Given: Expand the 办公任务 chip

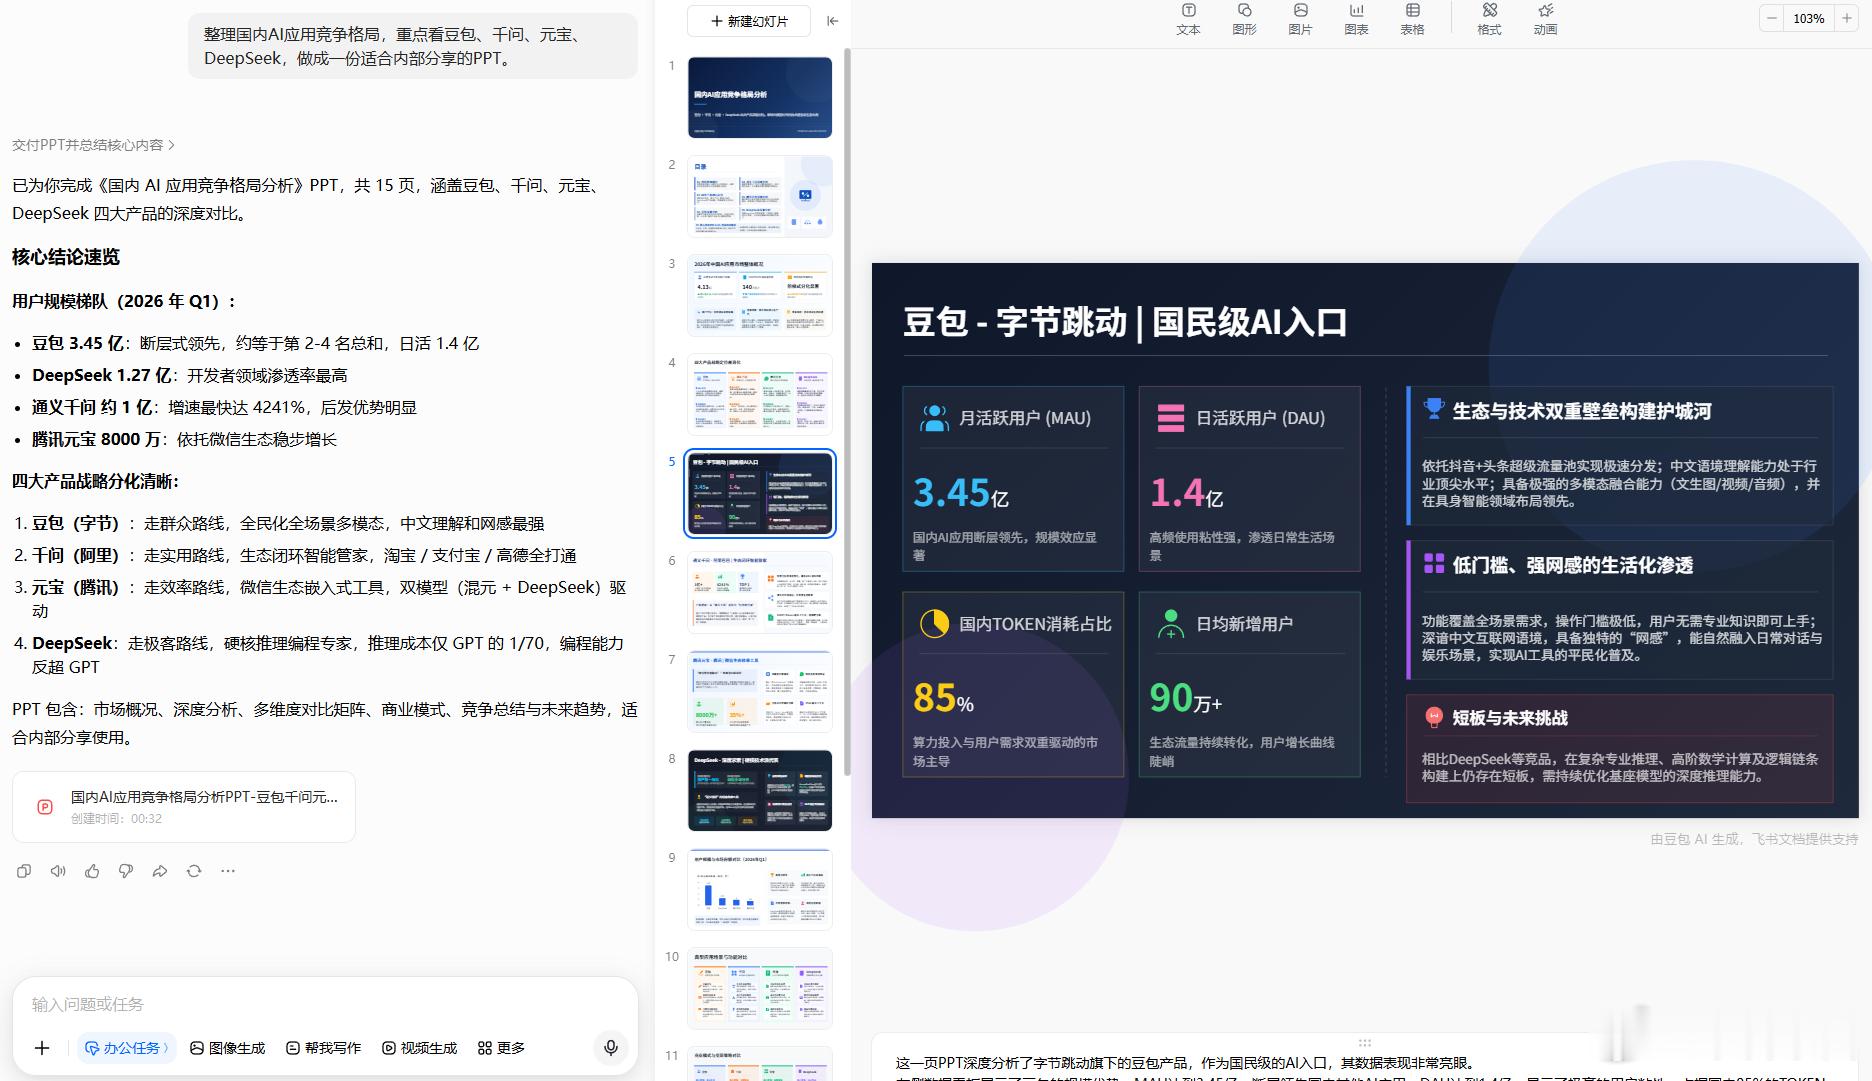Looking at the screenshot, I should coord(127,1048).
